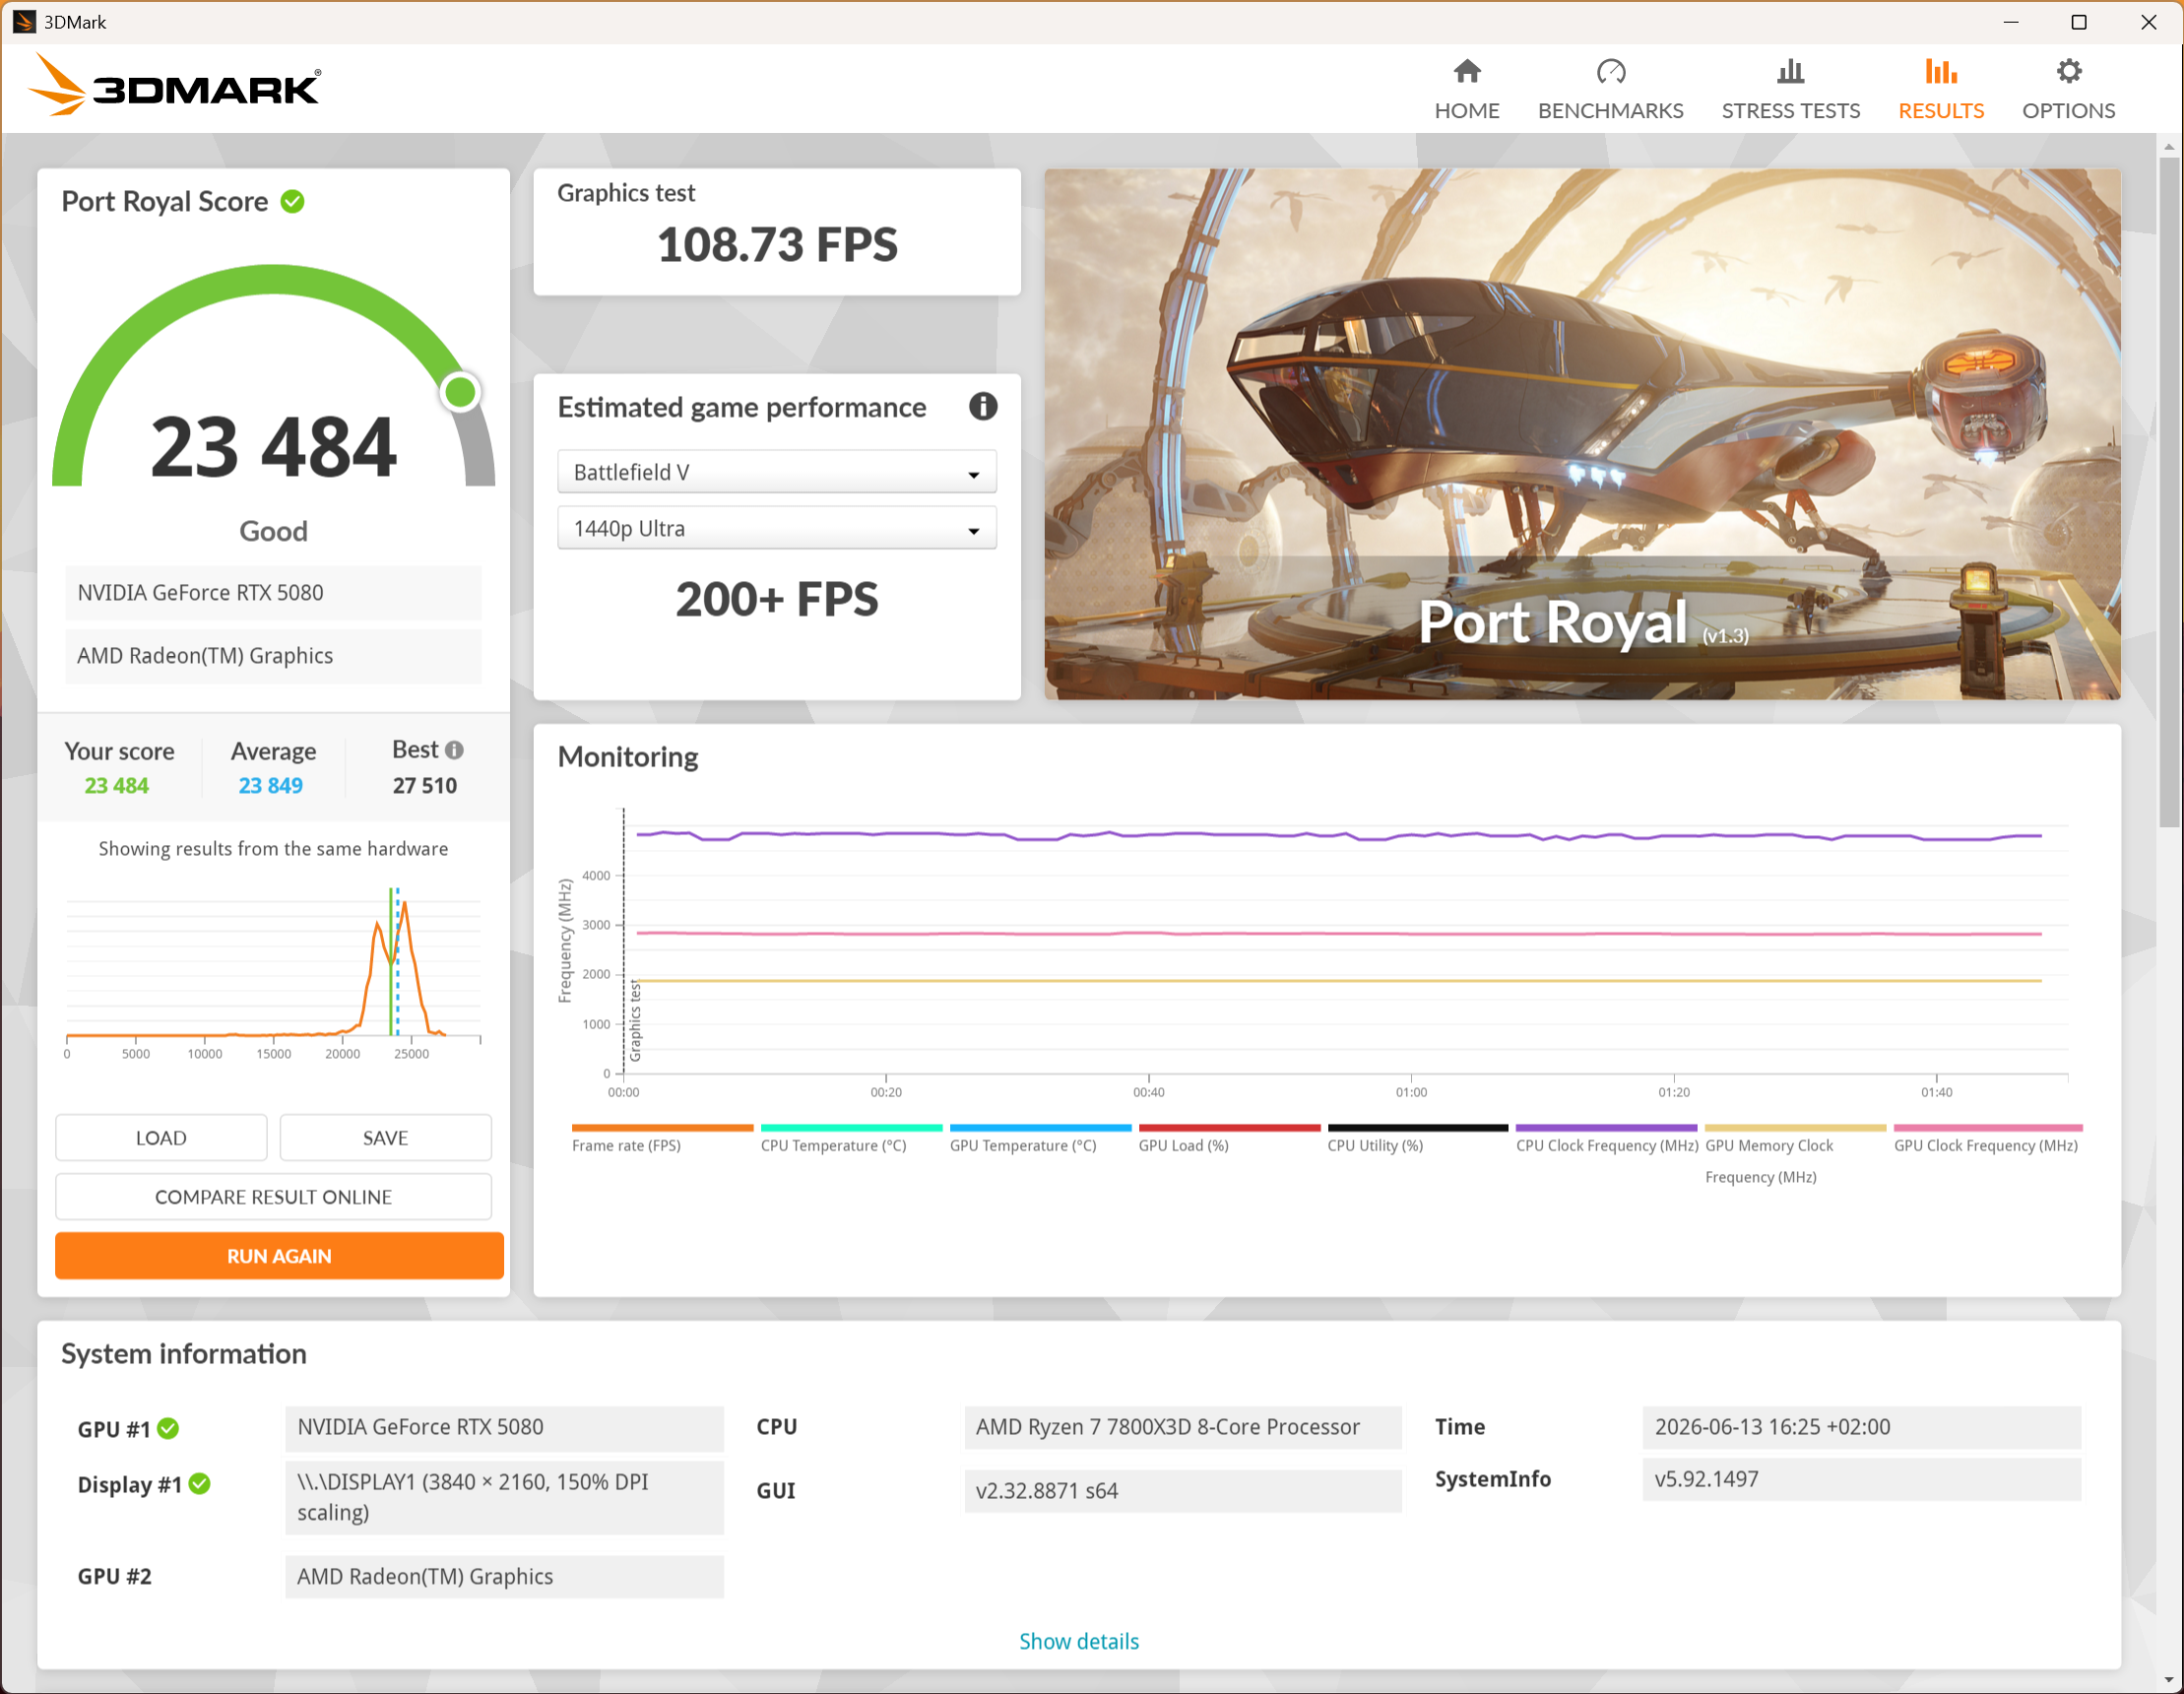Open the Home icon in navigation
Screen dimensions: 2184x1694
tap(1467, 72)
